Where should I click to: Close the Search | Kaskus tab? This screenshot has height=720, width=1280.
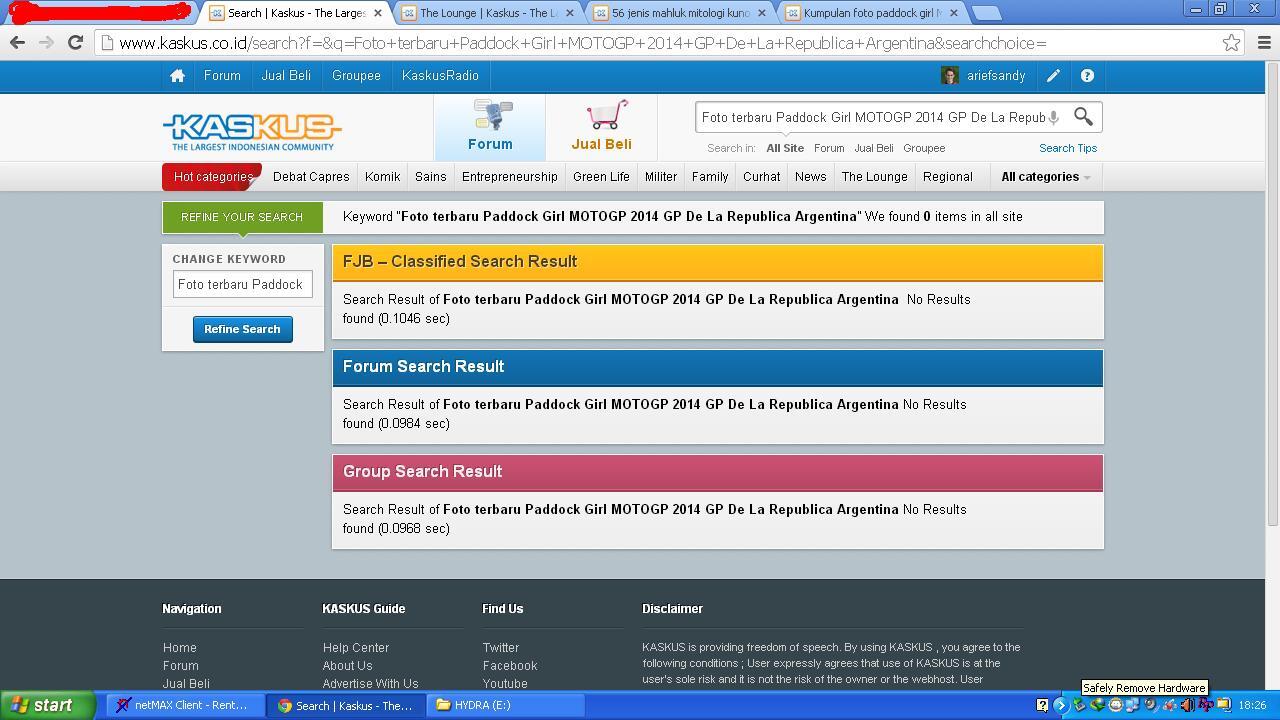[x=378, y=13]
